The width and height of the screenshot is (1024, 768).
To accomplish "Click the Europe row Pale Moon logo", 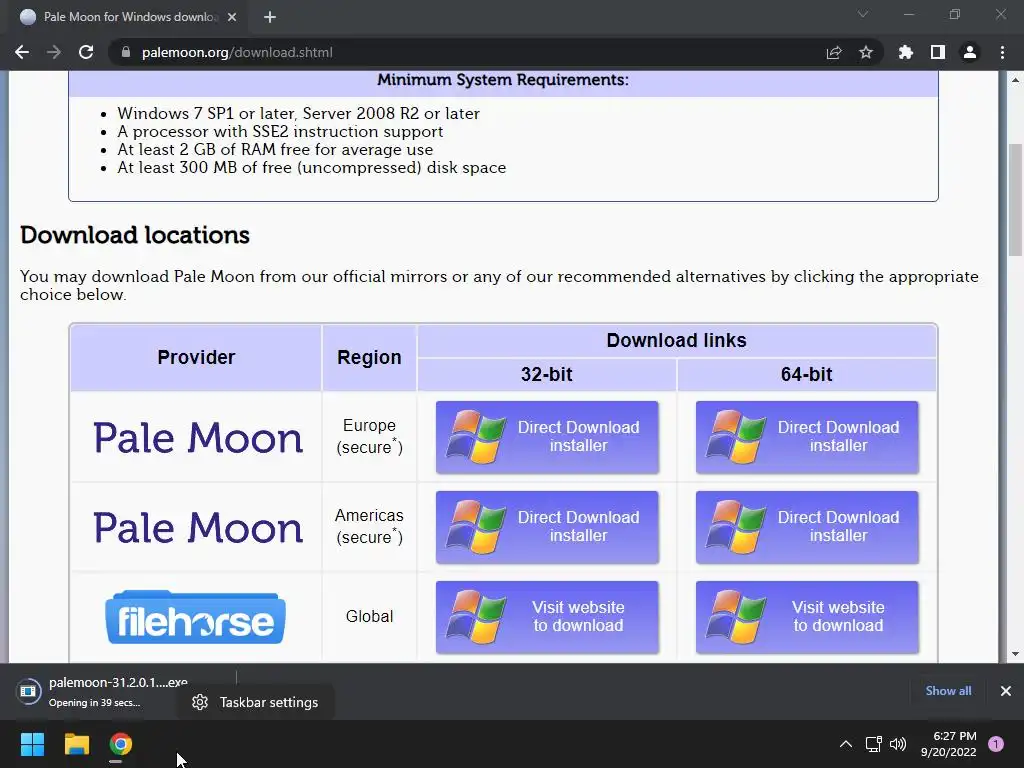I will [198, 438].
